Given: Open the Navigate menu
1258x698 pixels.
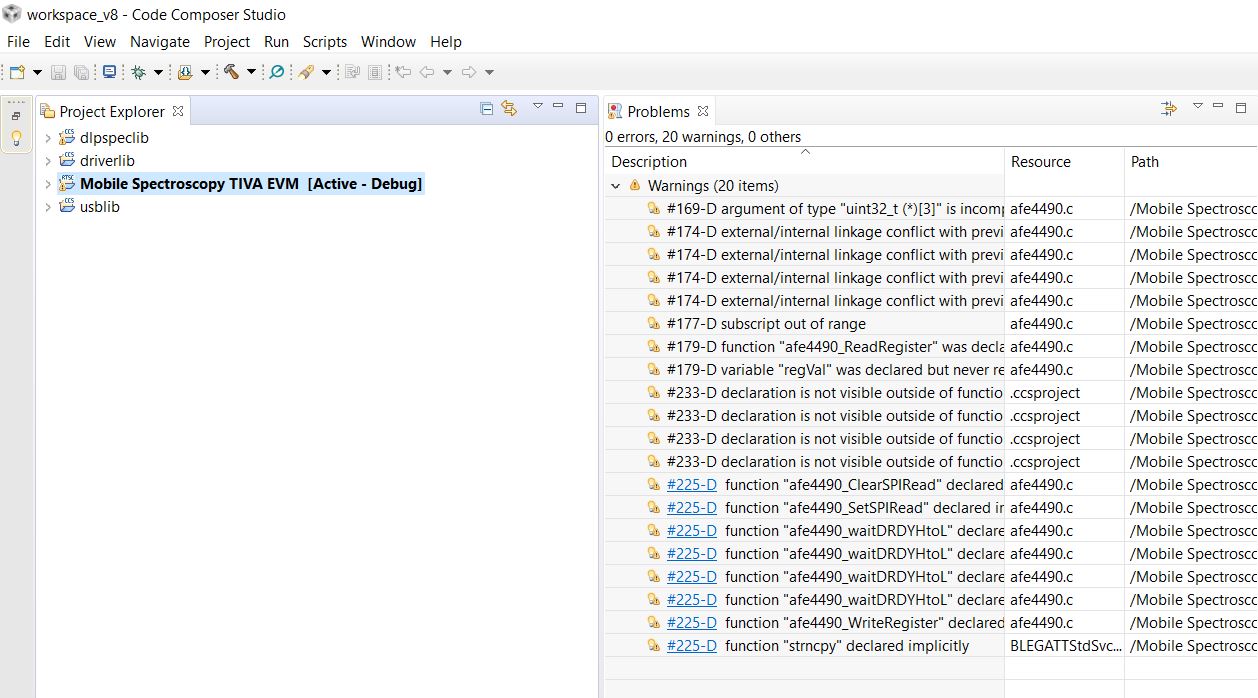Looking at the screenshot, I should click(160, 42).
